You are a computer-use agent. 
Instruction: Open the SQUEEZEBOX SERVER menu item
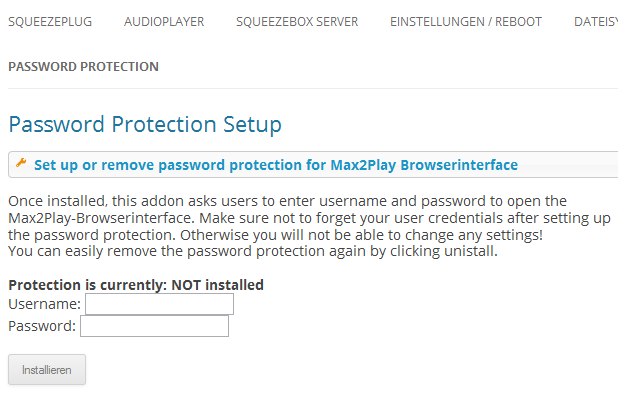(x=297, y=22)
